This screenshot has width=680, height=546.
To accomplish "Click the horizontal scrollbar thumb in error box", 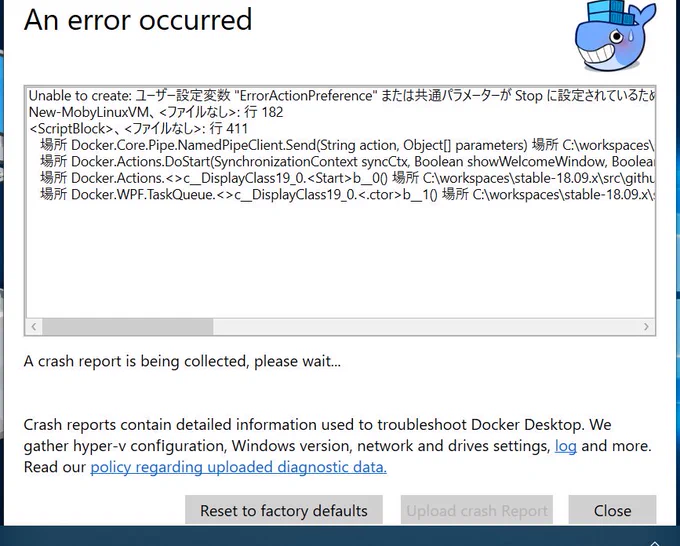I will pos(128,327).
